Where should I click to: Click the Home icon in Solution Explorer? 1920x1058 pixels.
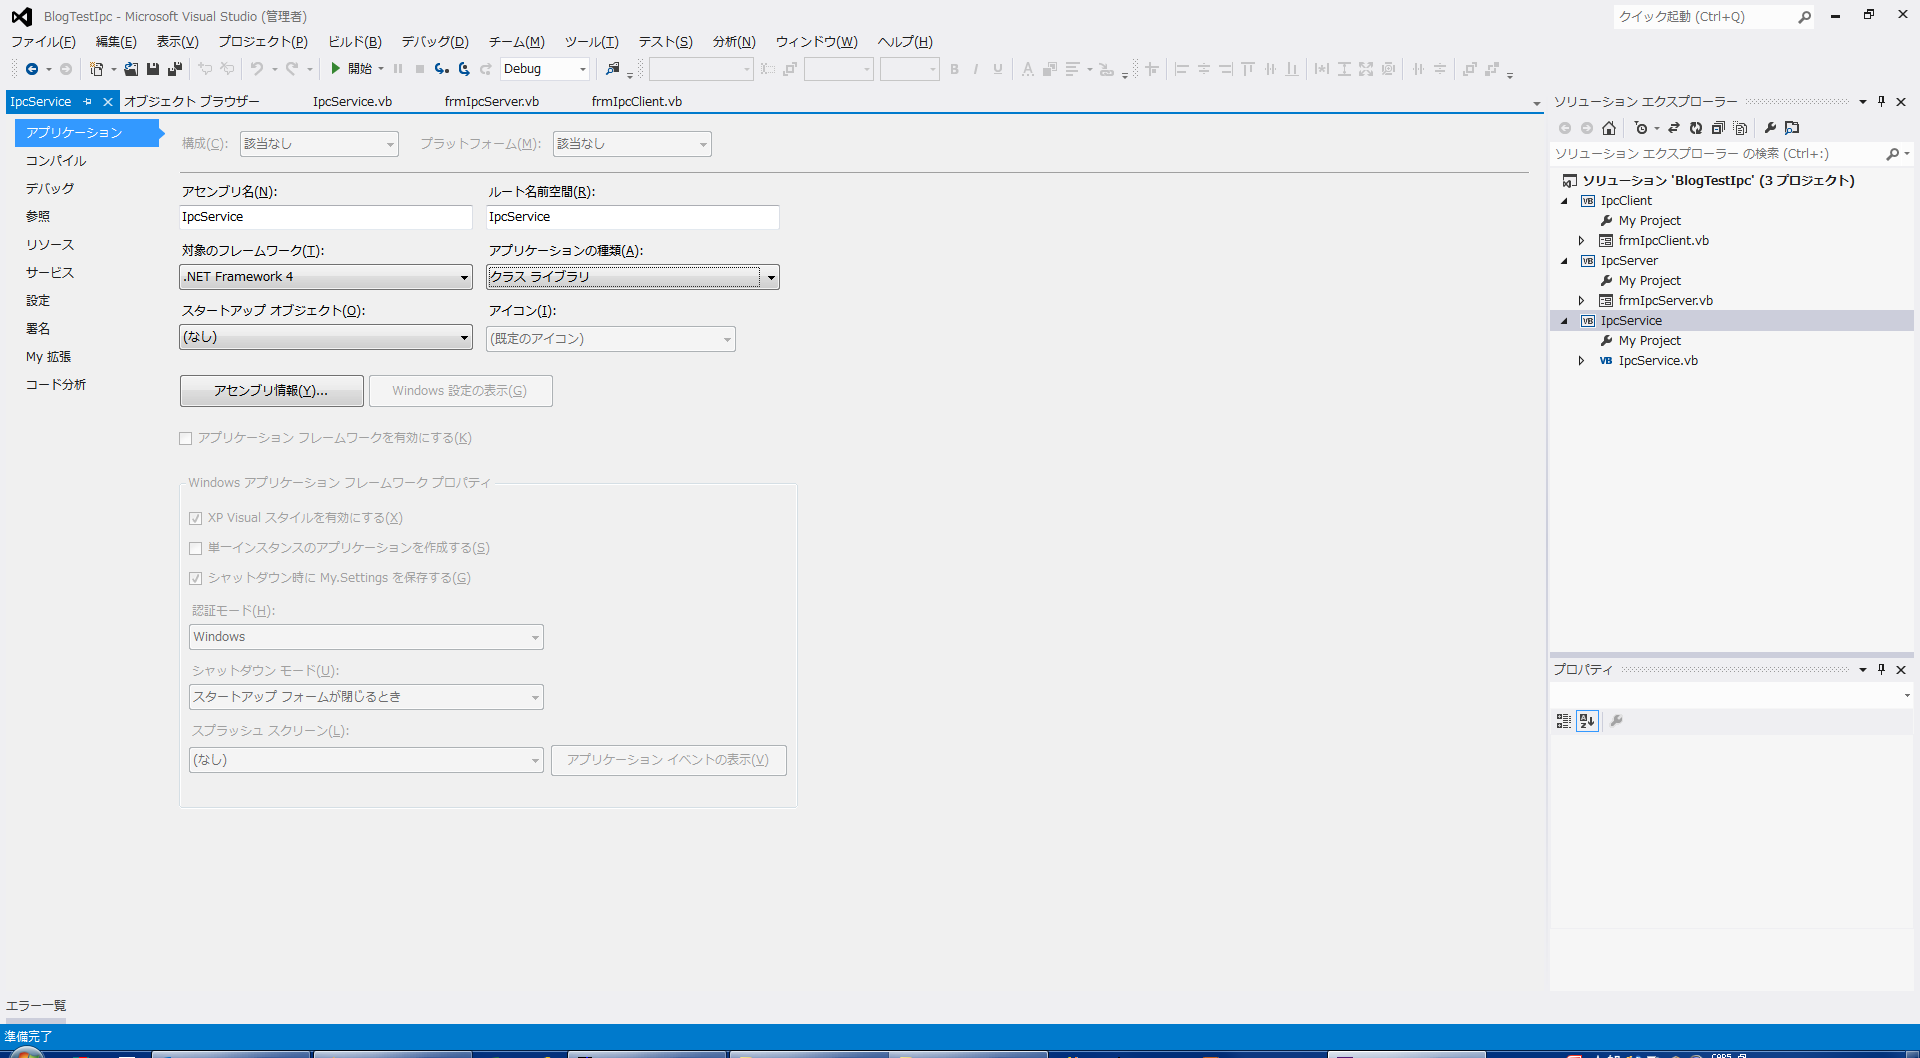[1609, 128]
